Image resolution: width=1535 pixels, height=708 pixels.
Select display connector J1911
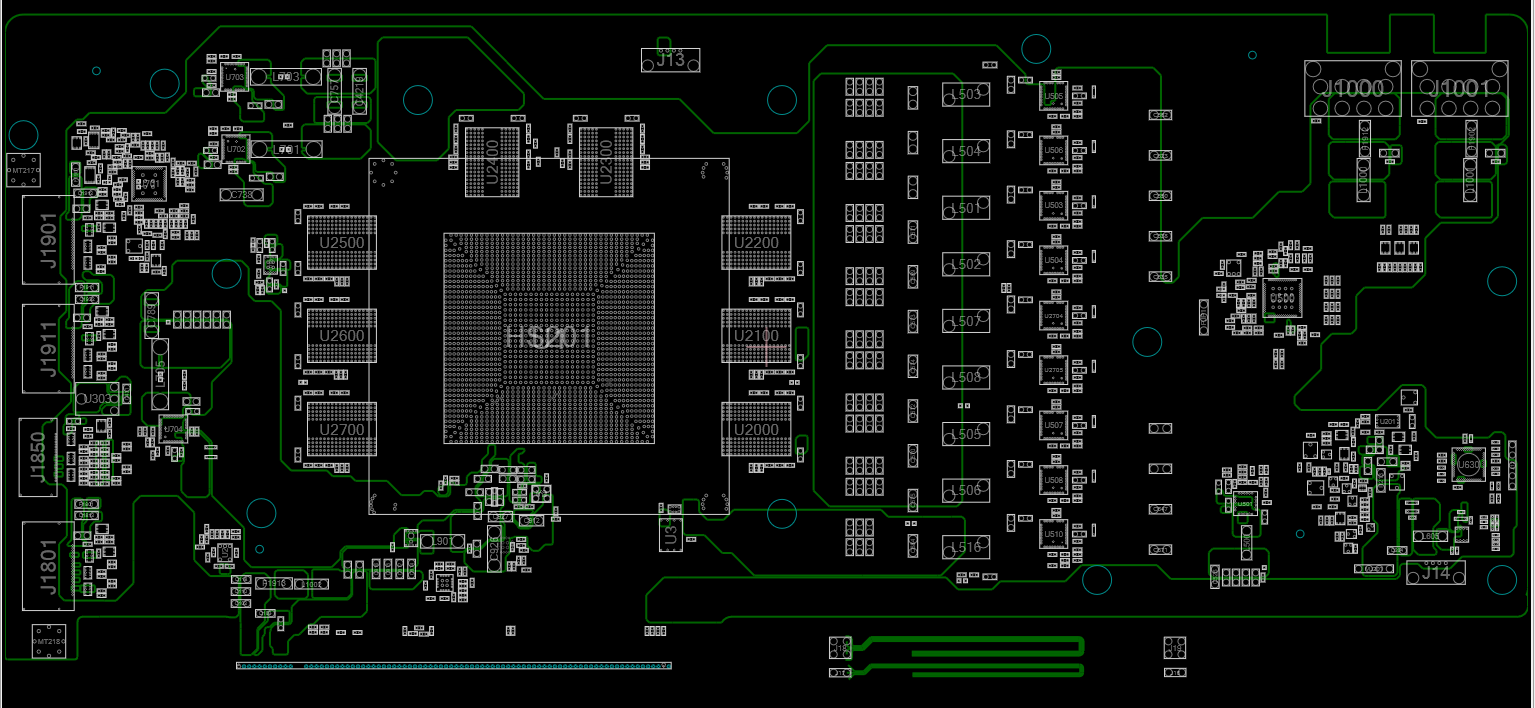(48, 349)
